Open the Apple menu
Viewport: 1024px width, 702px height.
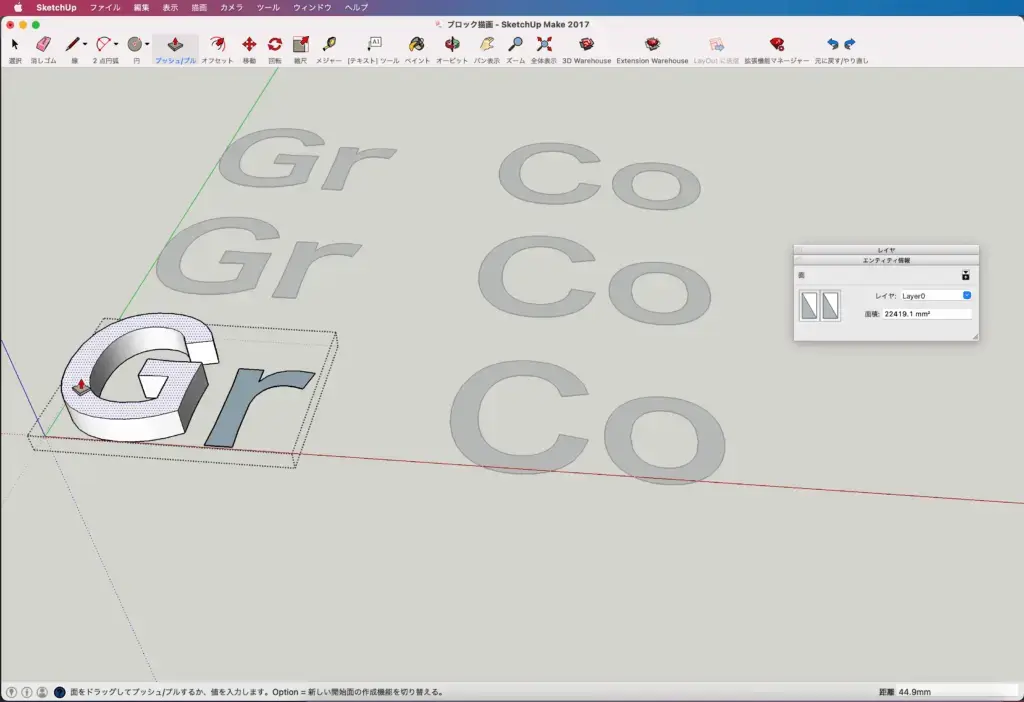pos(18,7)
